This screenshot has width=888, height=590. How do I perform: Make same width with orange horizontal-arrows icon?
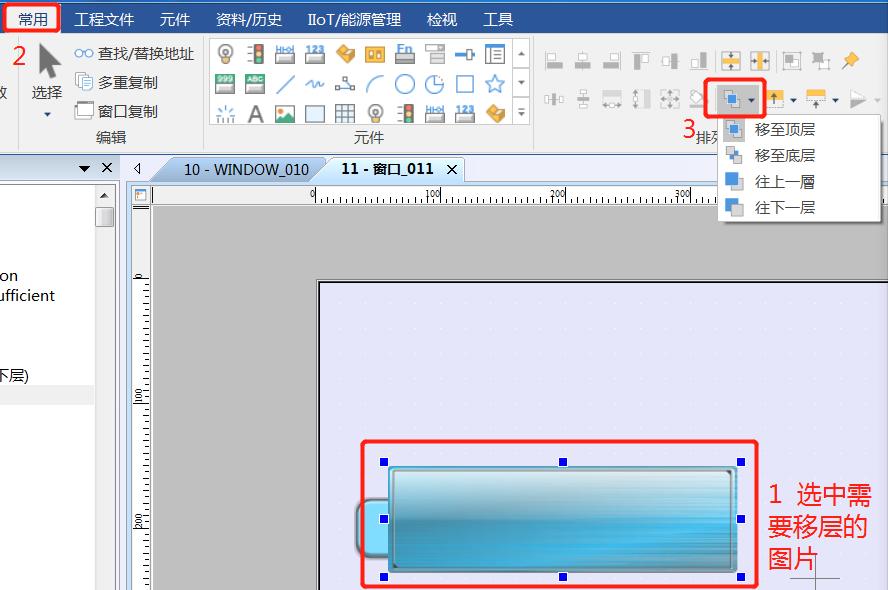[x=760, y=60]
